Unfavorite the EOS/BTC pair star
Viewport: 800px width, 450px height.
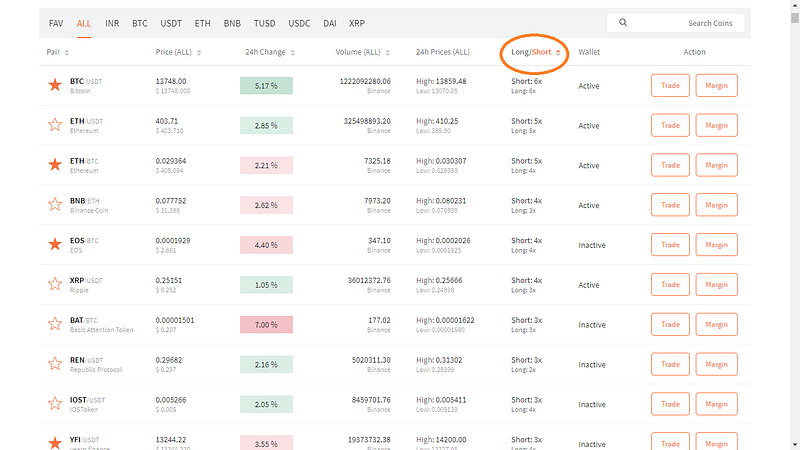click(x=55, y=244)
